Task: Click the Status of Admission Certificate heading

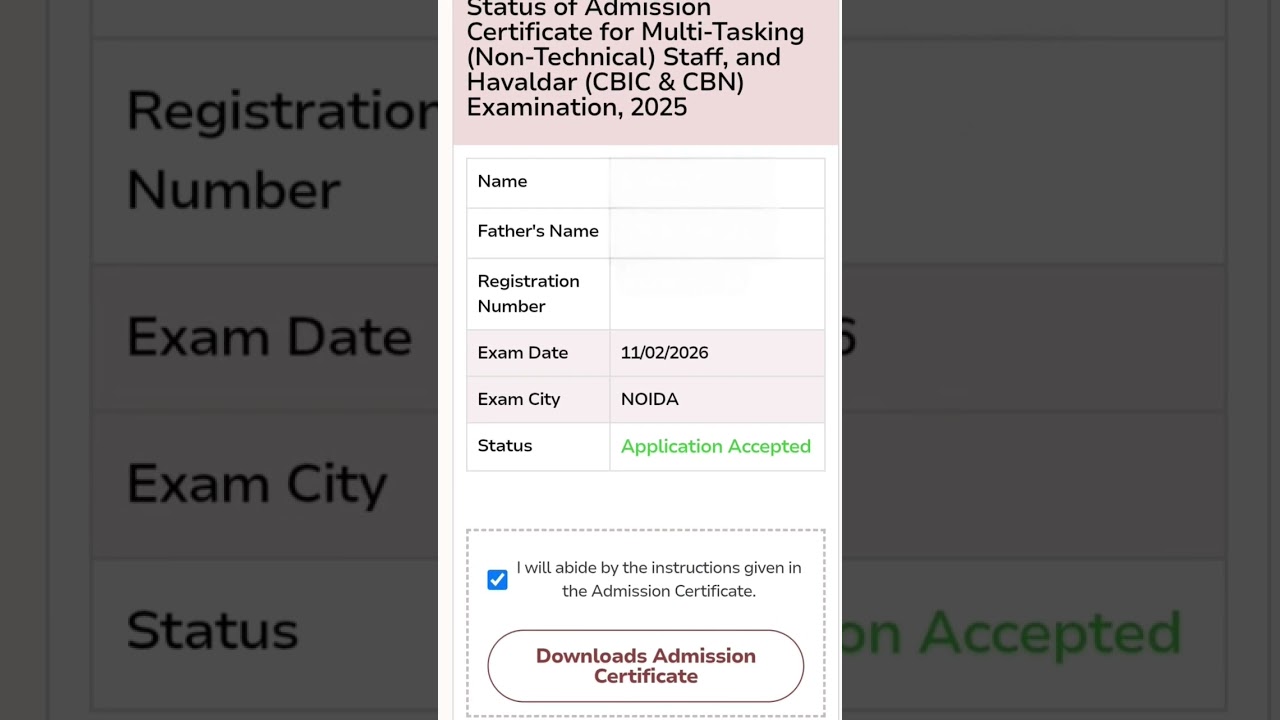Action: coord(636,57)
